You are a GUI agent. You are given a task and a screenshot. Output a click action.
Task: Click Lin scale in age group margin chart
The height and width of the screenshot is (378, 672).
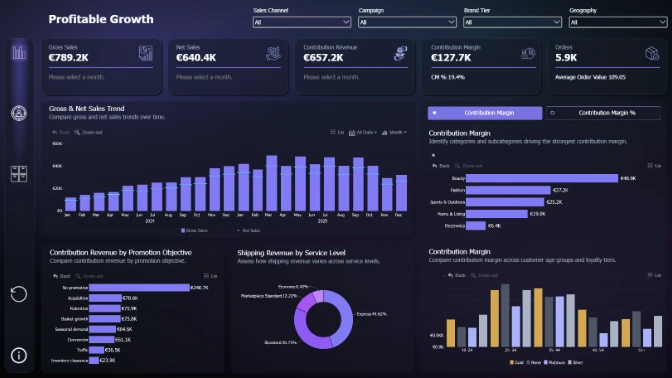(x=654, y=276)
